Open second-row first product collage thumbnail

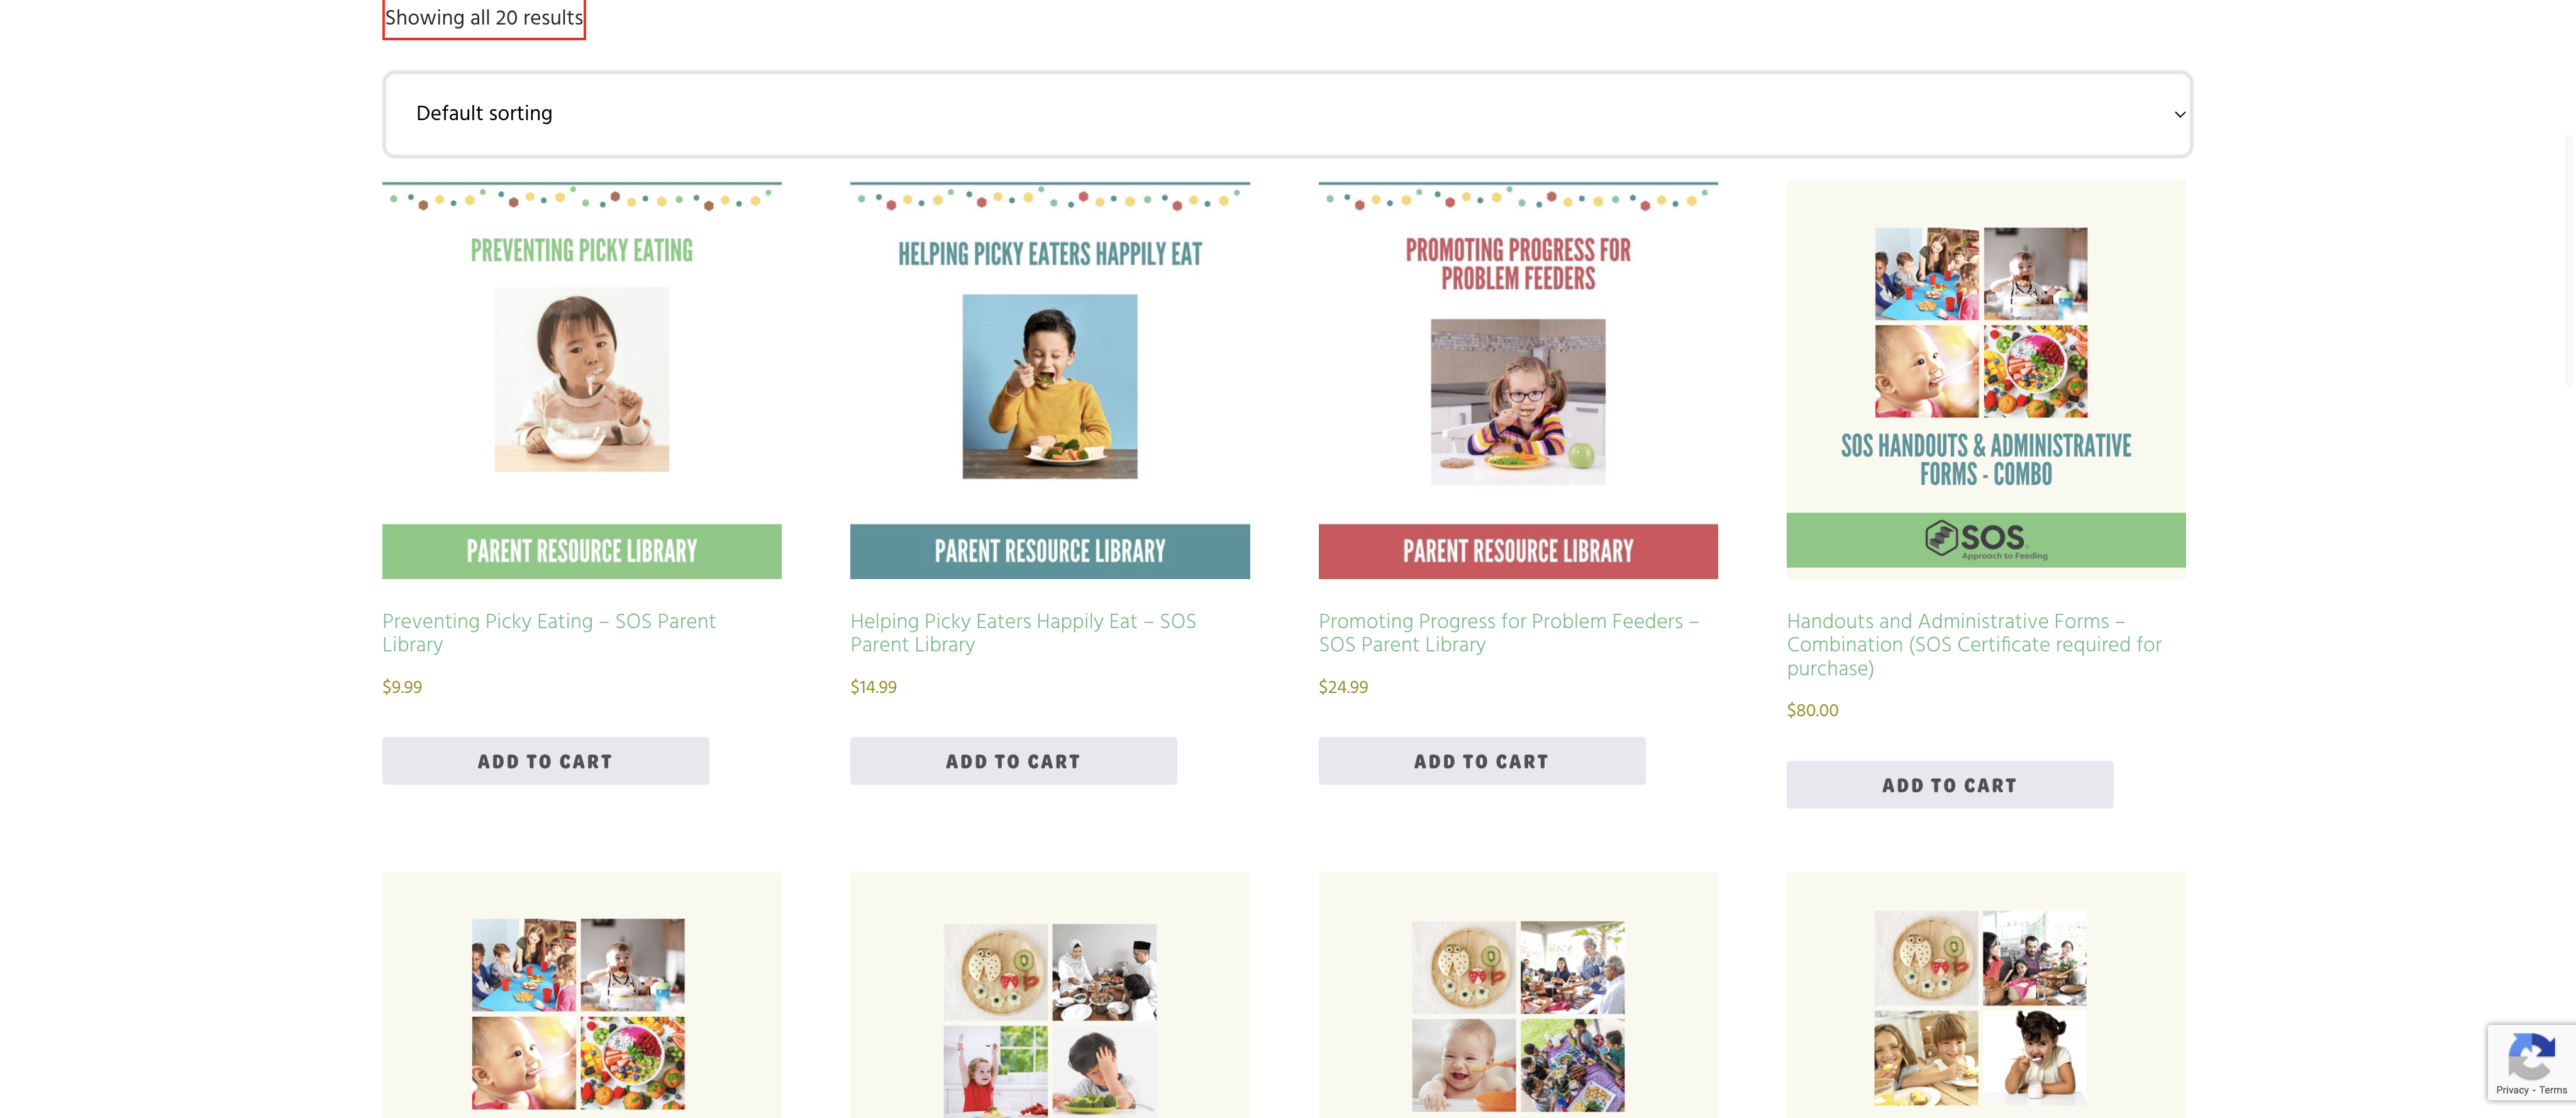coord(581,995)
